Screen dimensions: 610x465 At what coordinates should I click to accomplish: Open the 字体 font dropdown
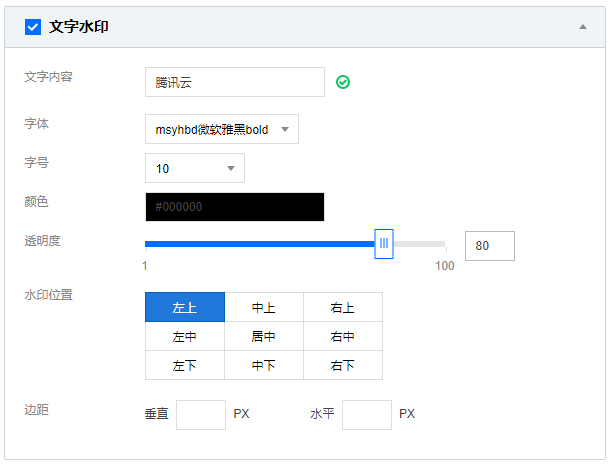click(x=222, y=129)
